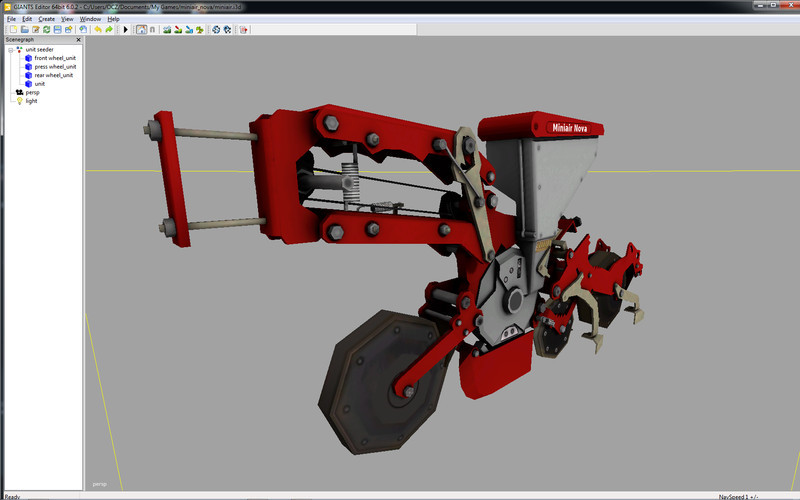The image size is (800, 500).
Task: Open the Create menu
Action: (x=47, y=19)
